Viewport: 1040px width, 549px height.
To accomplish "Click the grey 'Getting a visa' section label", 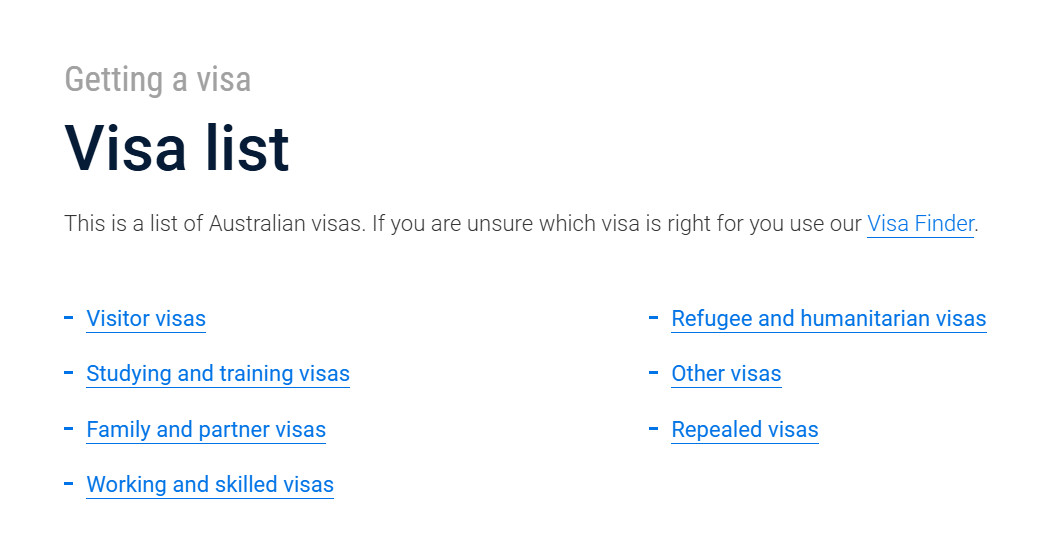I will coord(157,79).
